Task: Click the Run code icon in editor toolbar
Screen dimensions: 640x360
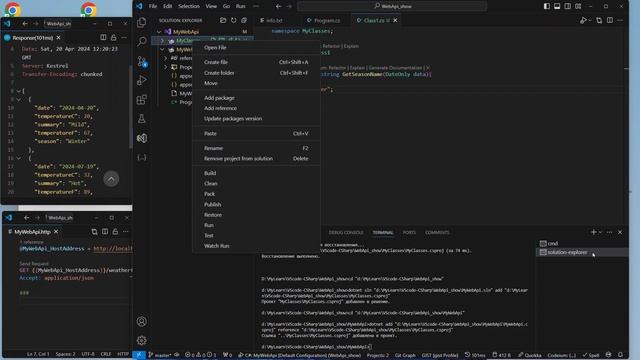Action: tap(583, 20)
